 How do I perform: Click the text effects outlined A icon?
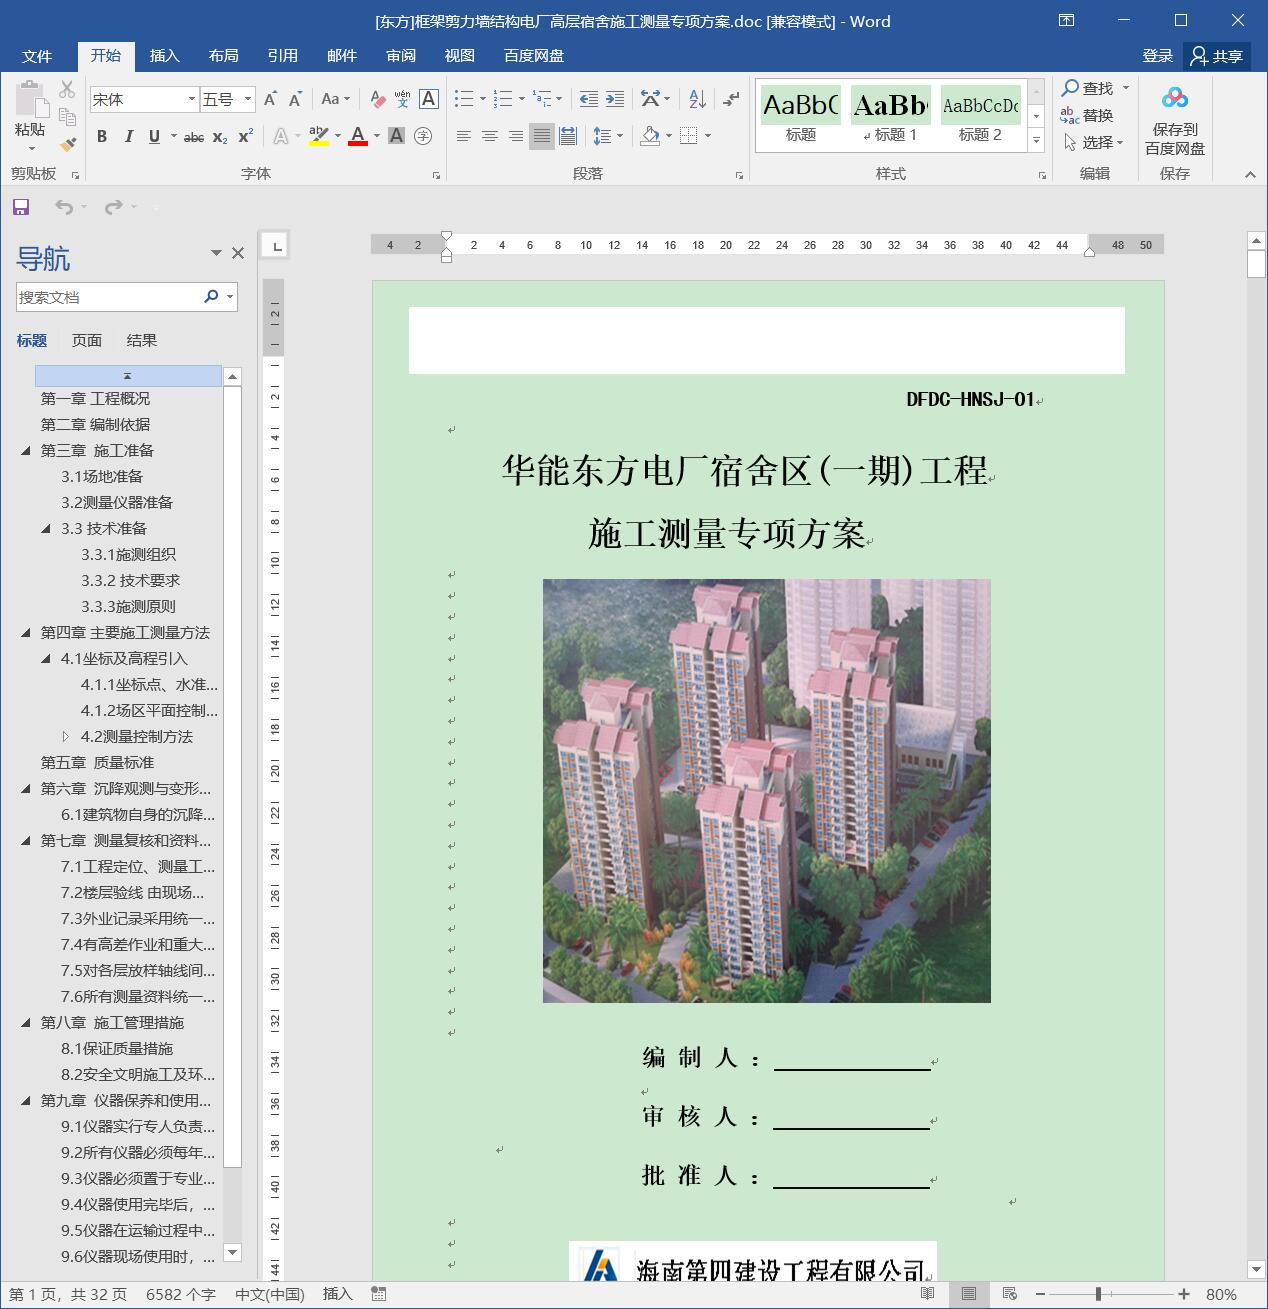(281, 136)
